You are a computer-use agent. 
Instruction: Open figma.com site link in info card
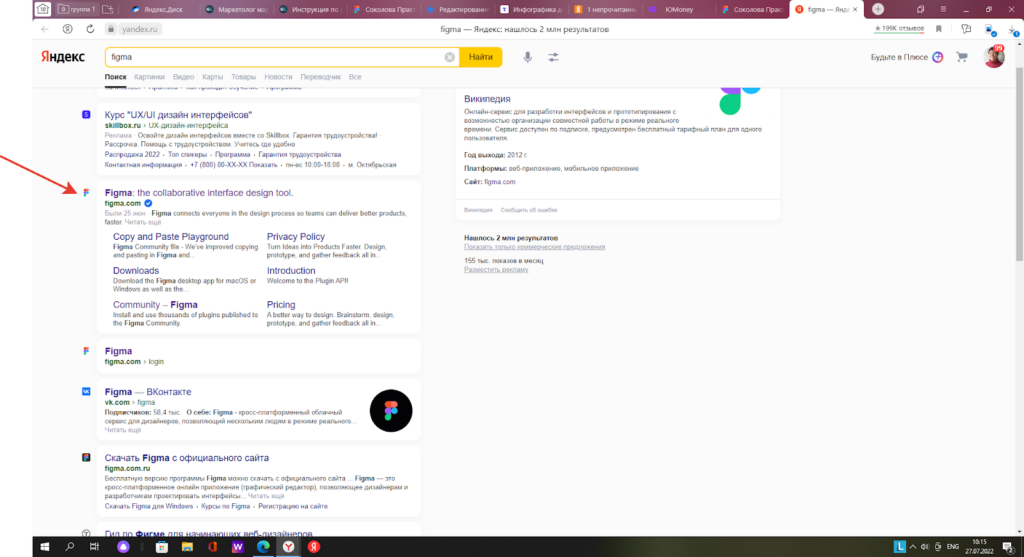(500, 182)
